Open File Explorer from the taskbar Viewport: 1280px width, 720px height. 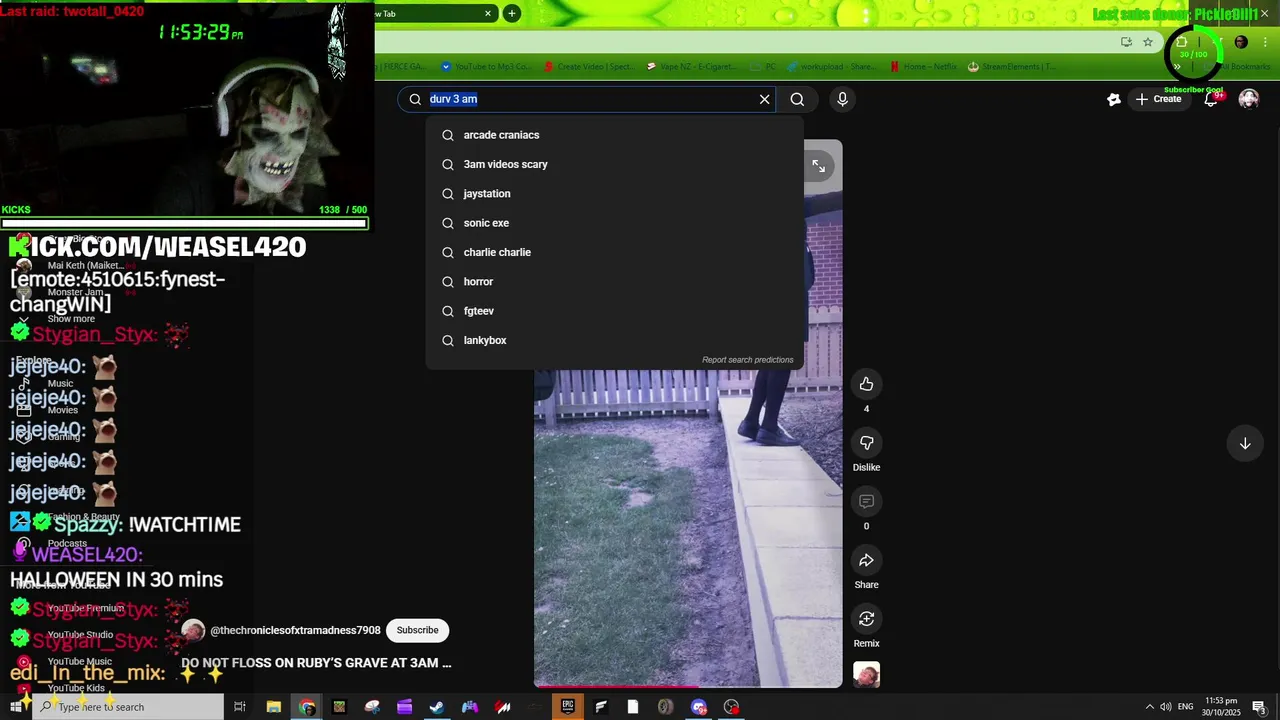(x=273, y=707)
